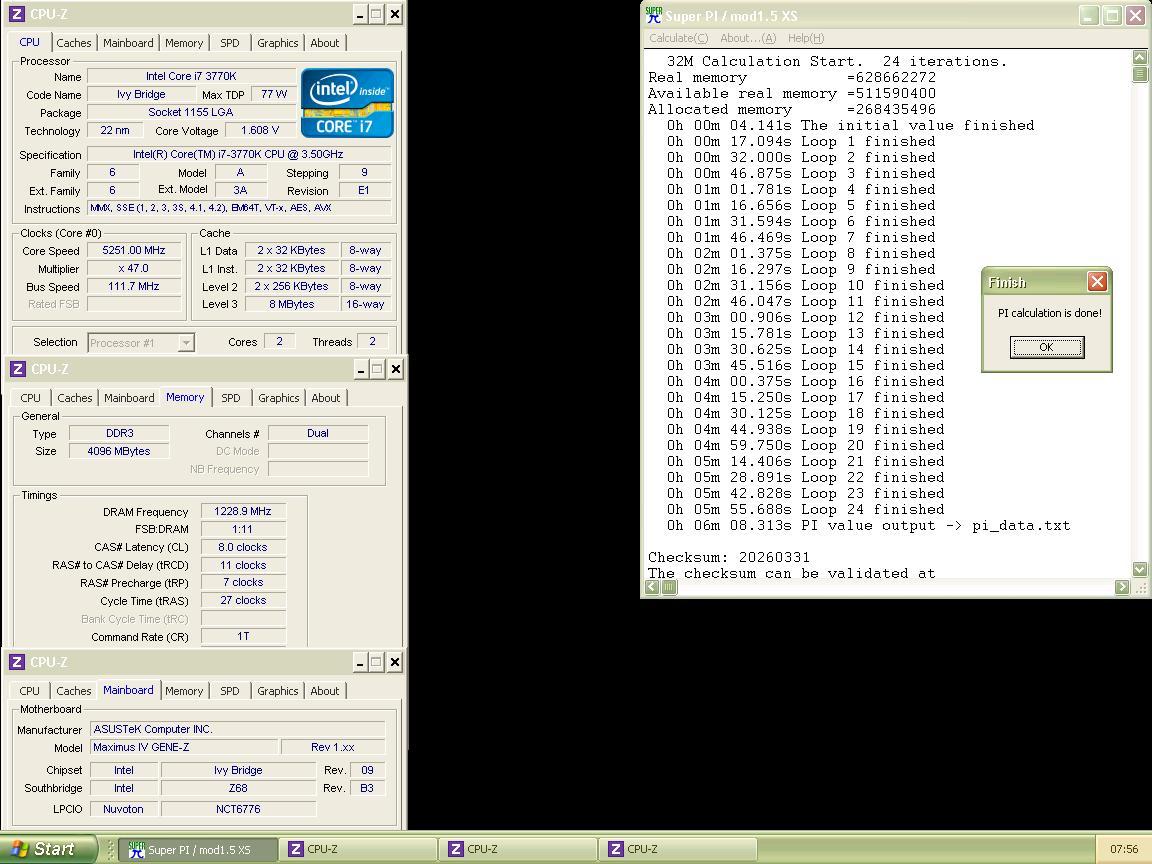Click the LPCIO value NCT6776
1152x864 pixels.
coord(238,809)
